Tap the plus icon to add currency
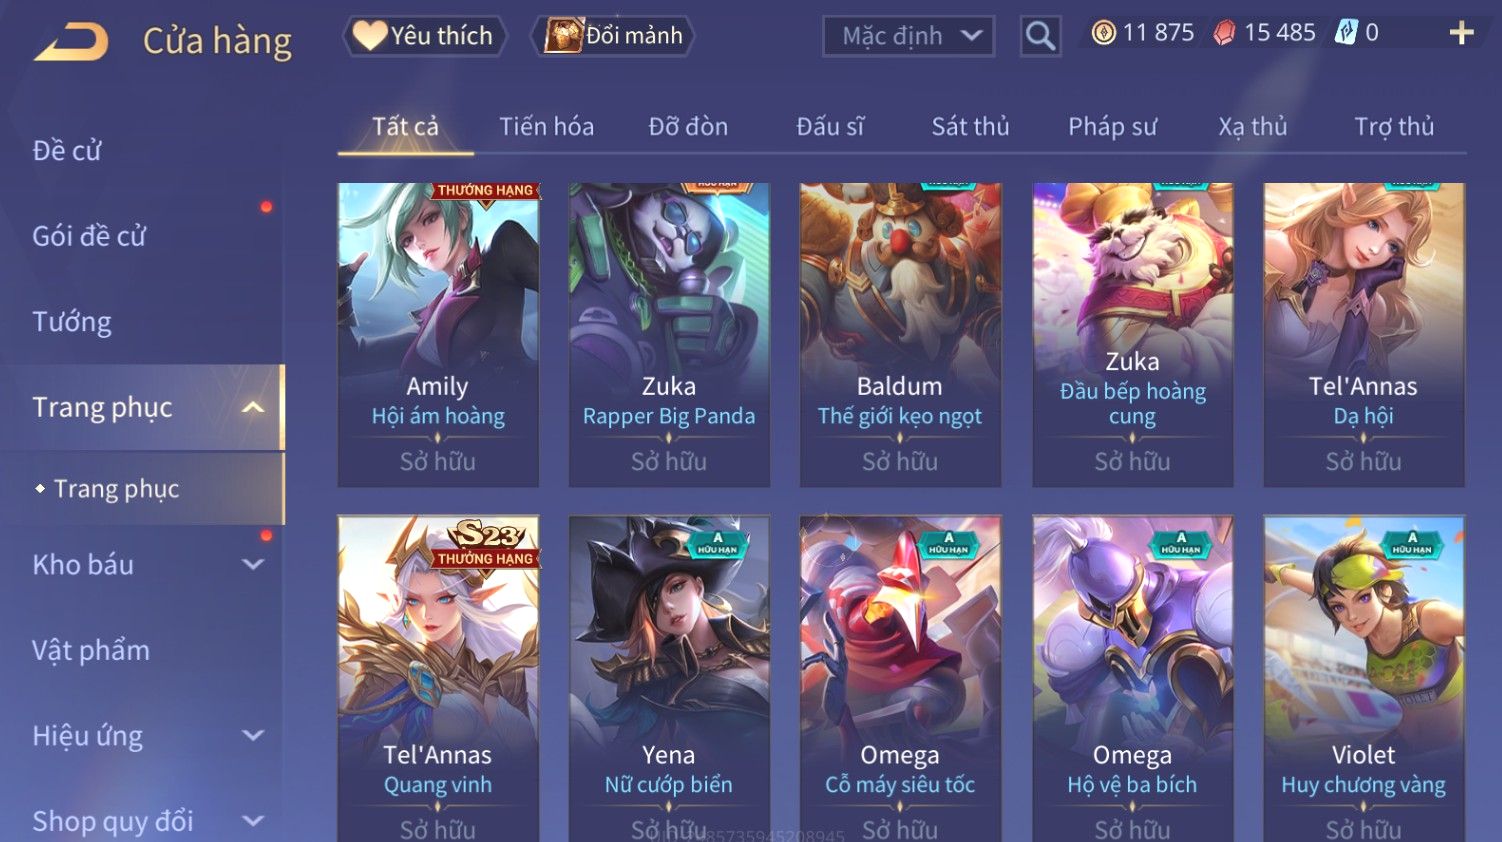 [x=1461, y=34]
